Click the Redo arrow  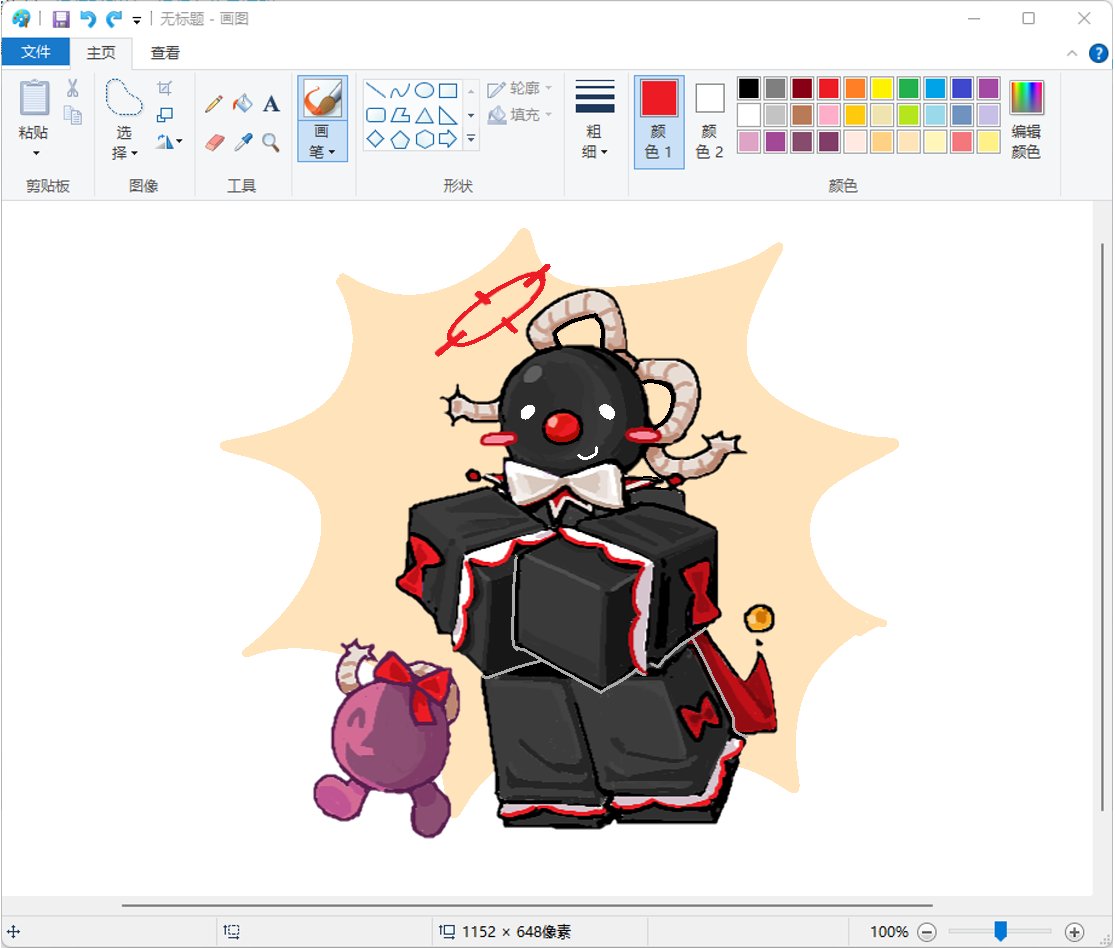[114, 19]
